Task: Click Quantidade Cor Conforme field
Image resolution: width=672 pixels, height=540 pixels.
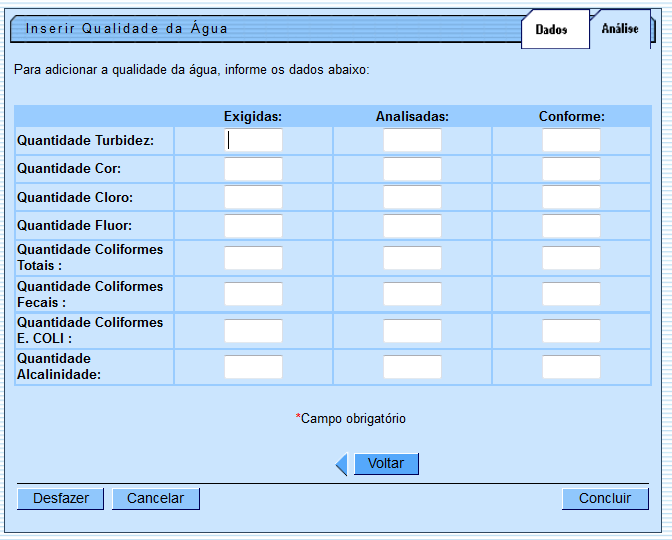Action: coord(571,169)
